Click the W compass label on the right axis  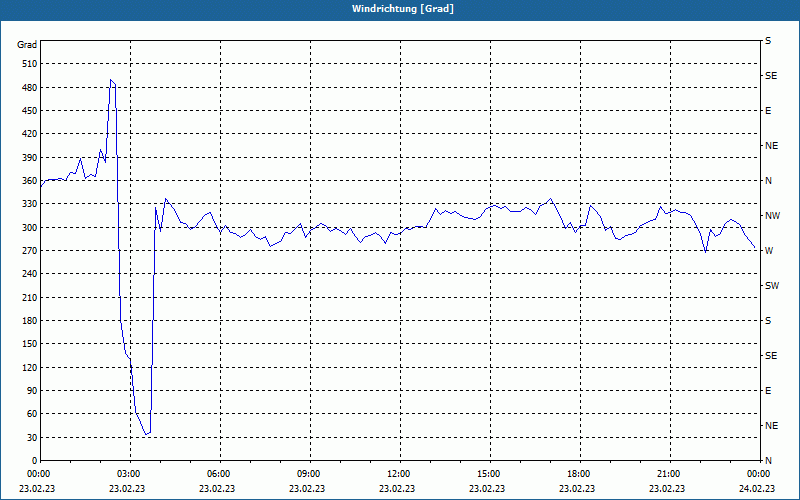(769, 251)
